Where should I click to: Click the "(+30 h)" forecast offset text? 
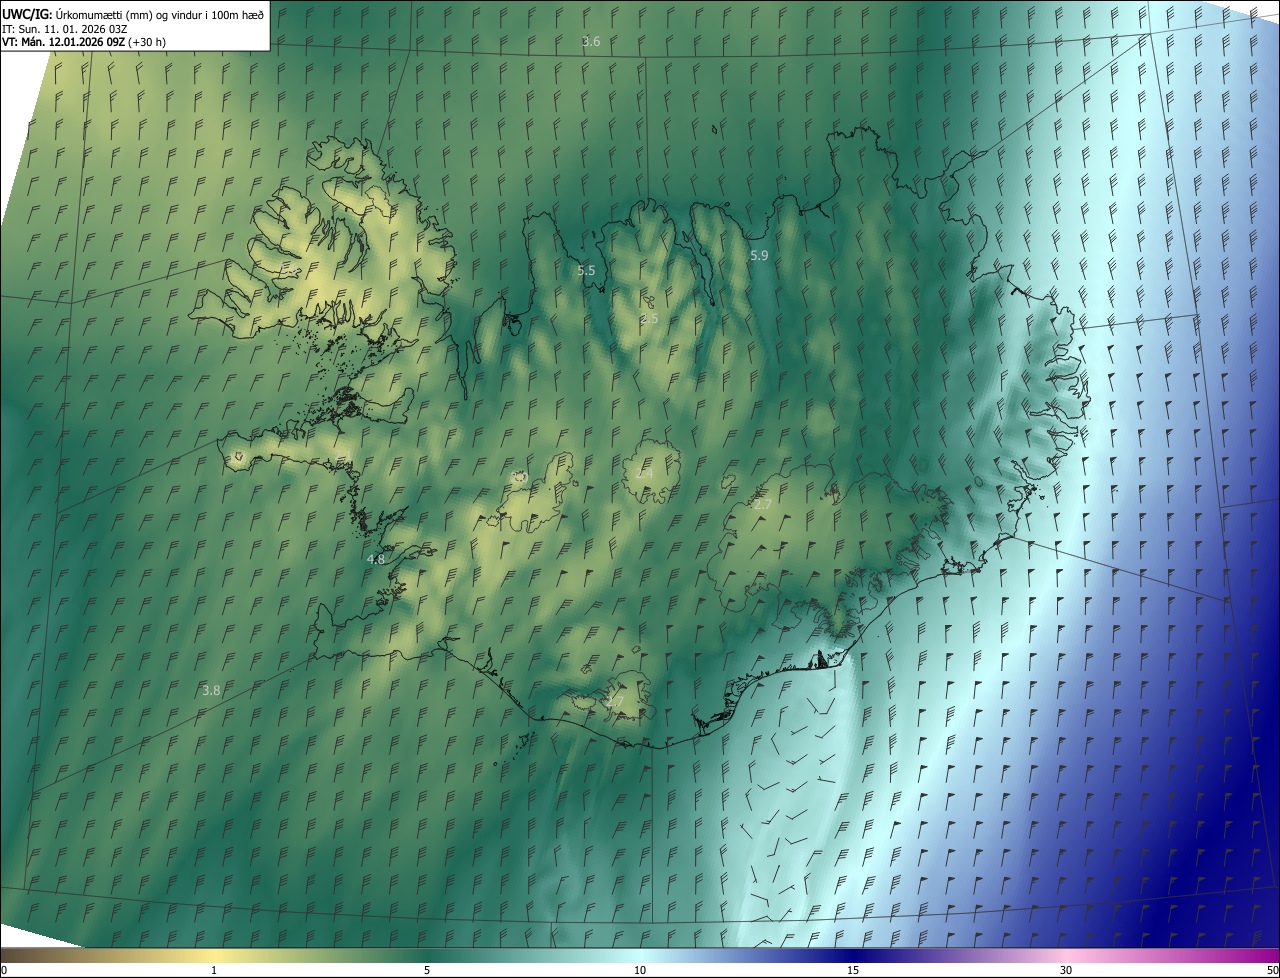click(x=147, y=41)
